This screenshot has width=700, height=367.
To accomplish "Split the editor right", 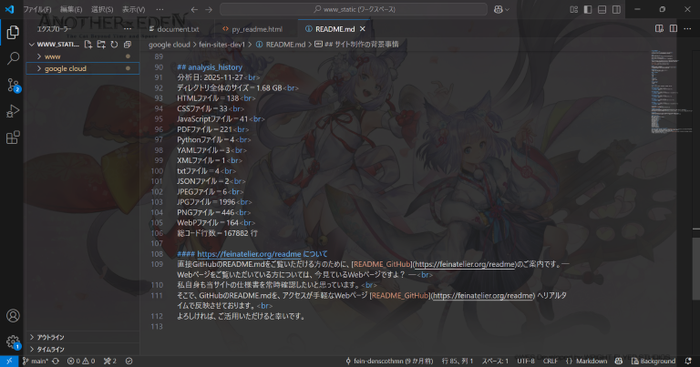I will pyautogui.click(x=673, y=29).
